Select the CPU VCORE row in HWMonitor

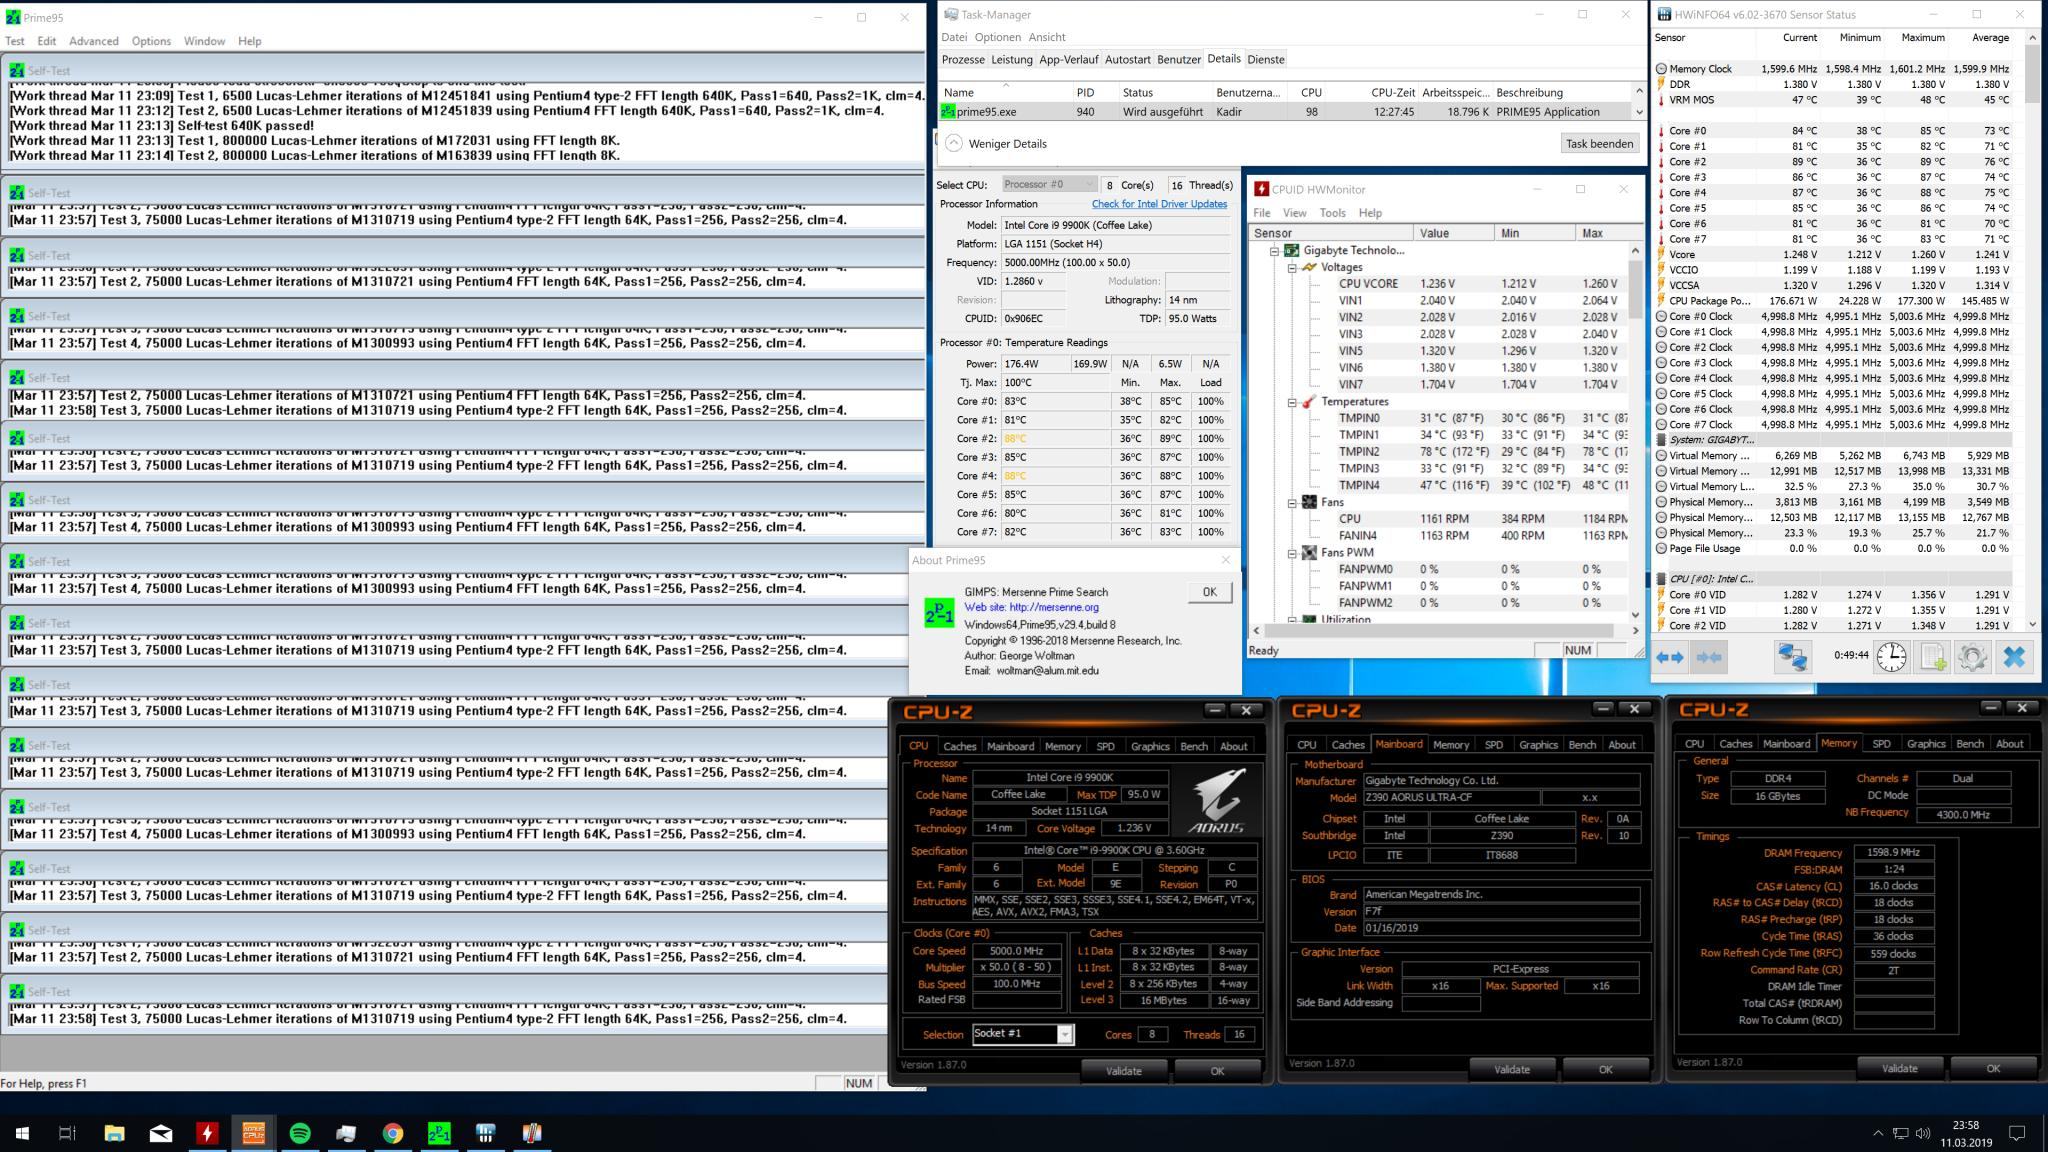point(1440,284)
